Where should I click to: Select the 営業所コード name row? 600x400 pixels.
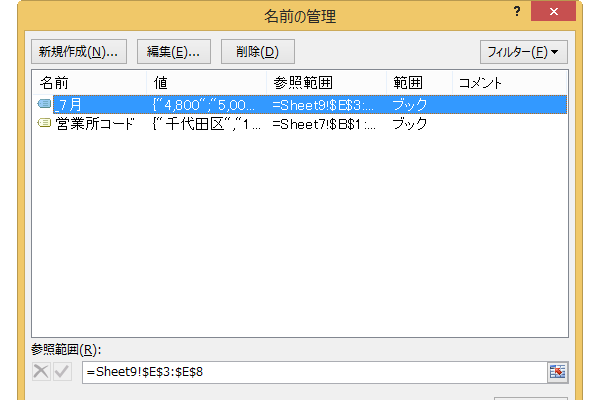point(300,124)
